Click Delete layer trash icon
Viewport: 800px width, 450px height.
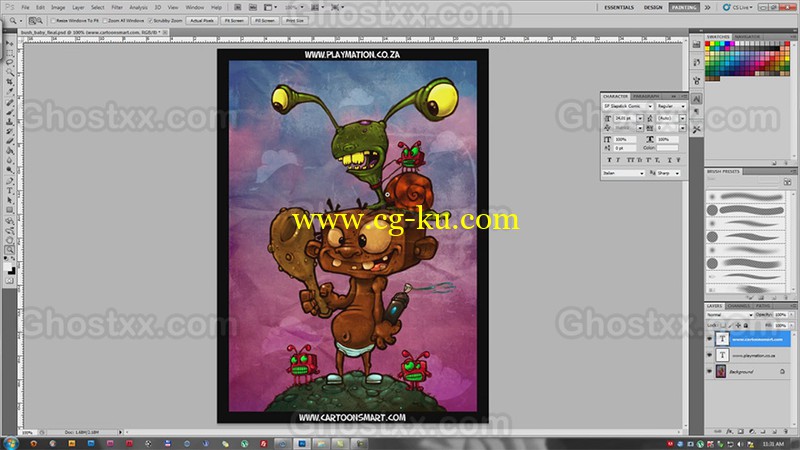(x=786, y=432)
